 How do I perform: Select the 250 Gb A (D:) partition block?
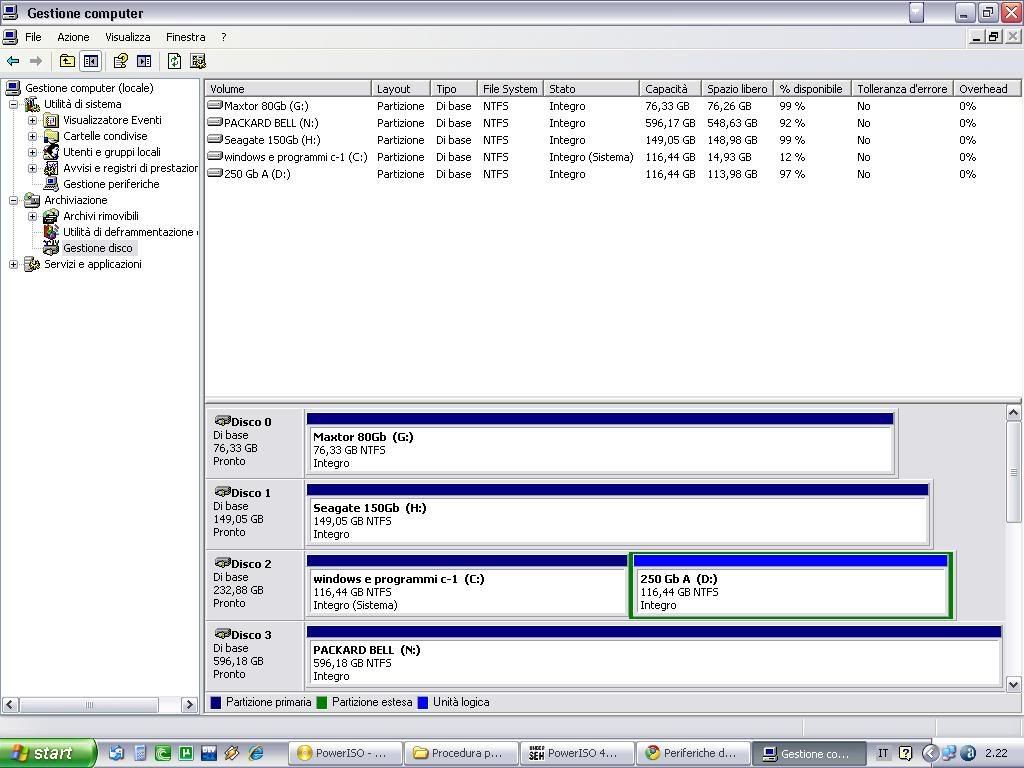click(x=790, y=591)
